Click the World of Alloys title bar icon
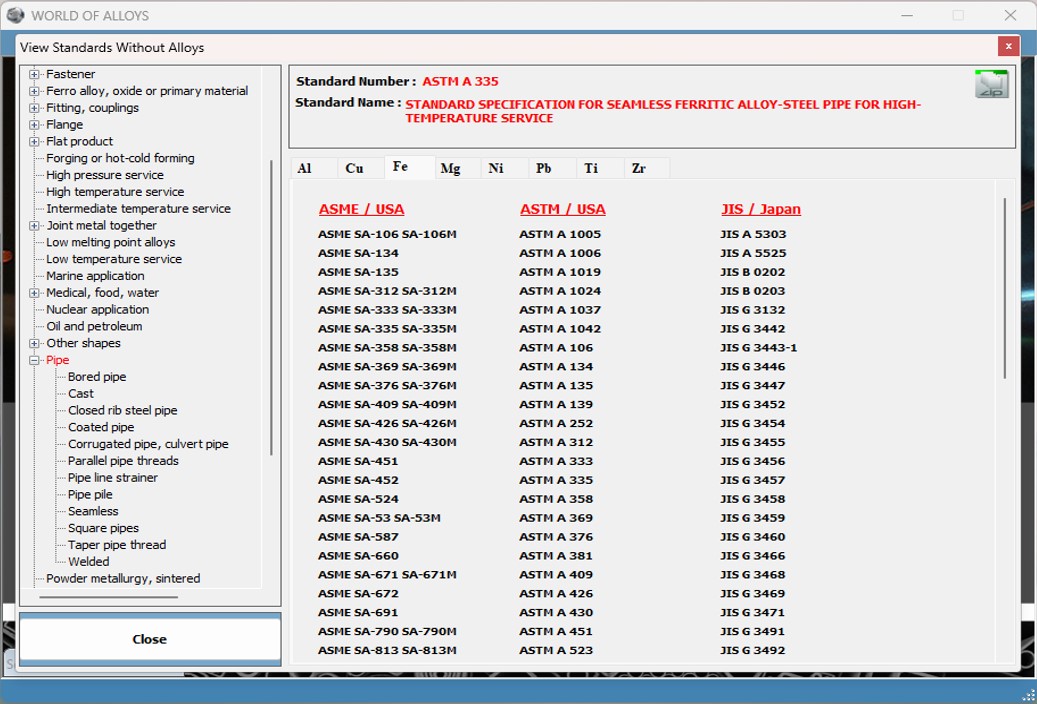Image resolution: width=1037 pixels, height=704 pixels. [15, 15]
